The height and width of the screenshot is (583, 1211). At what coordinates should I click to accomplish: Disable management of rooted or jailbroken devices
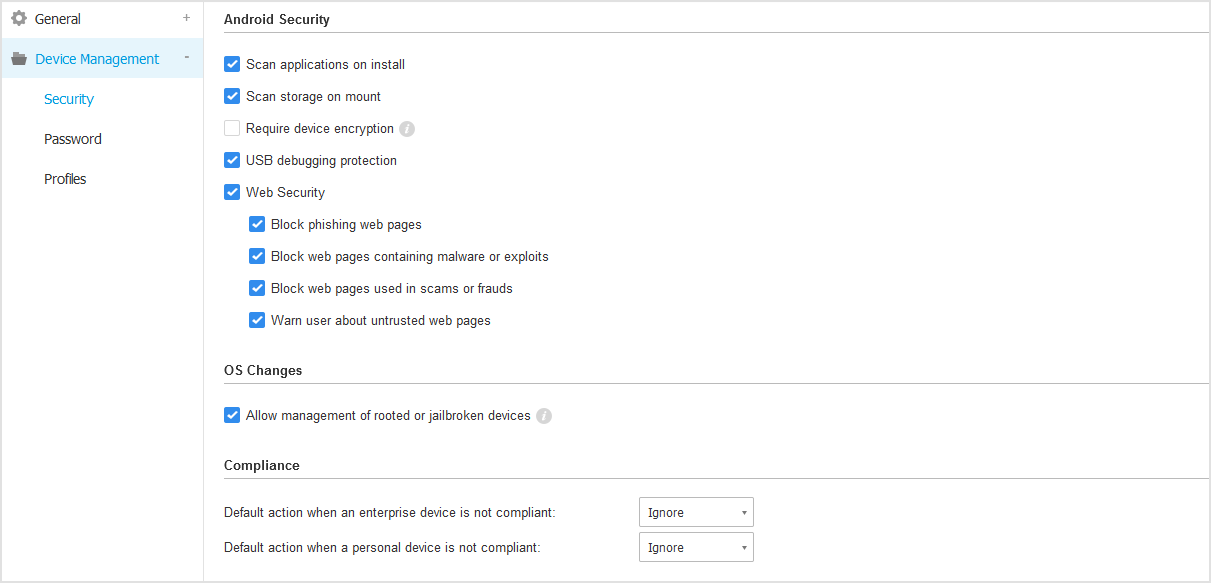[232, 415]
